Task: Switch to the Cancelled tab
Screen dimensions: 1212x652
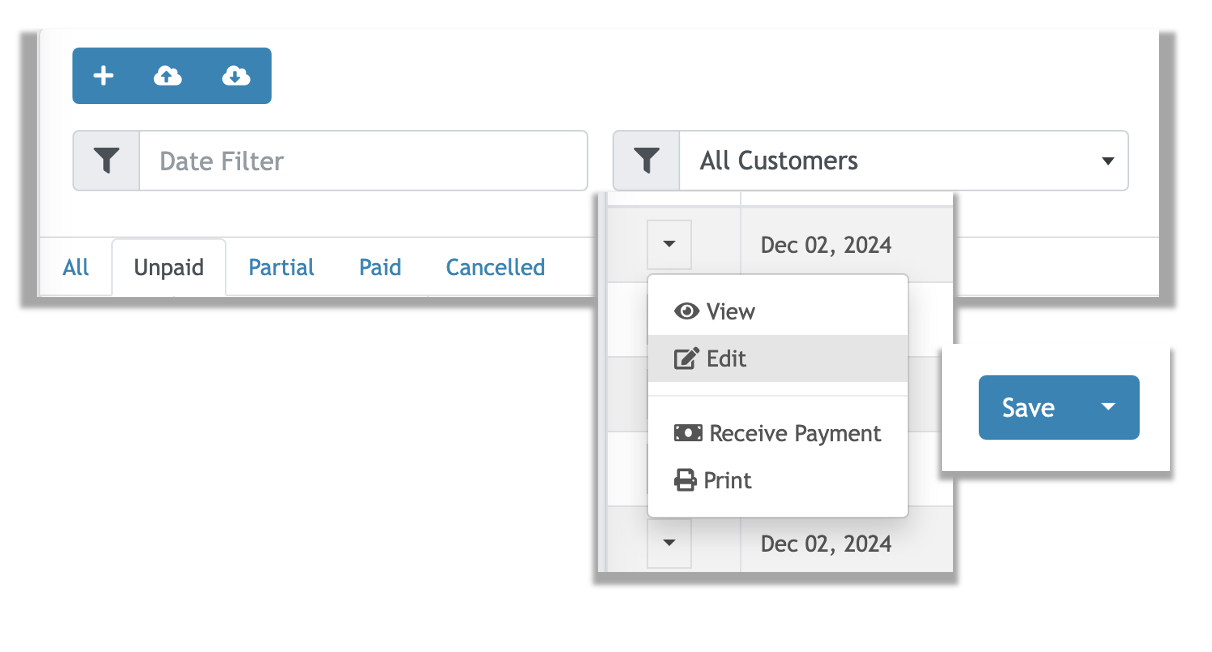Action: pyautogui.click(x=495, y=267)
